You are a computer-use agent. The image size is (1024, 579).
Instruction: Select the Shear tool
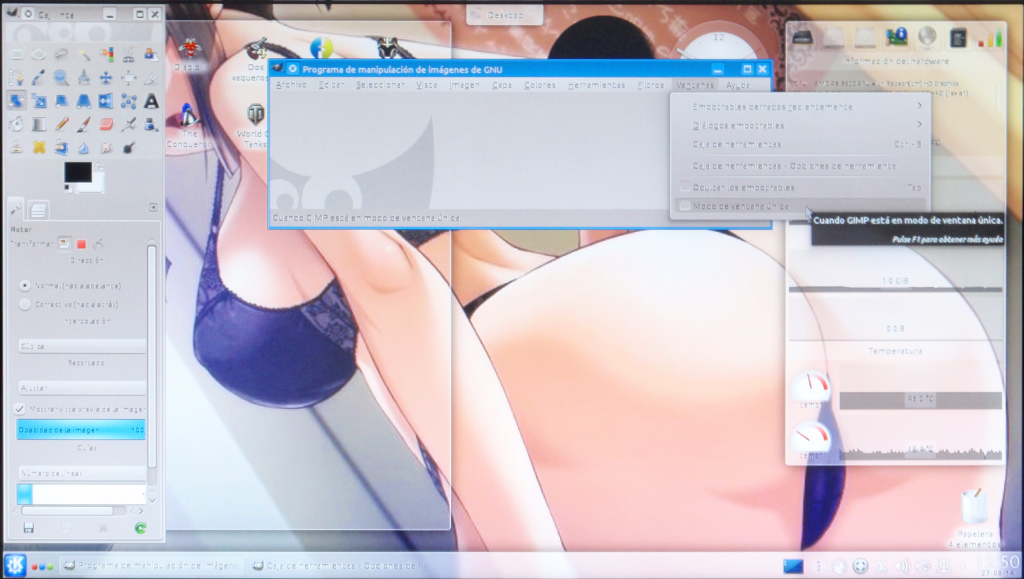point(61,101)
